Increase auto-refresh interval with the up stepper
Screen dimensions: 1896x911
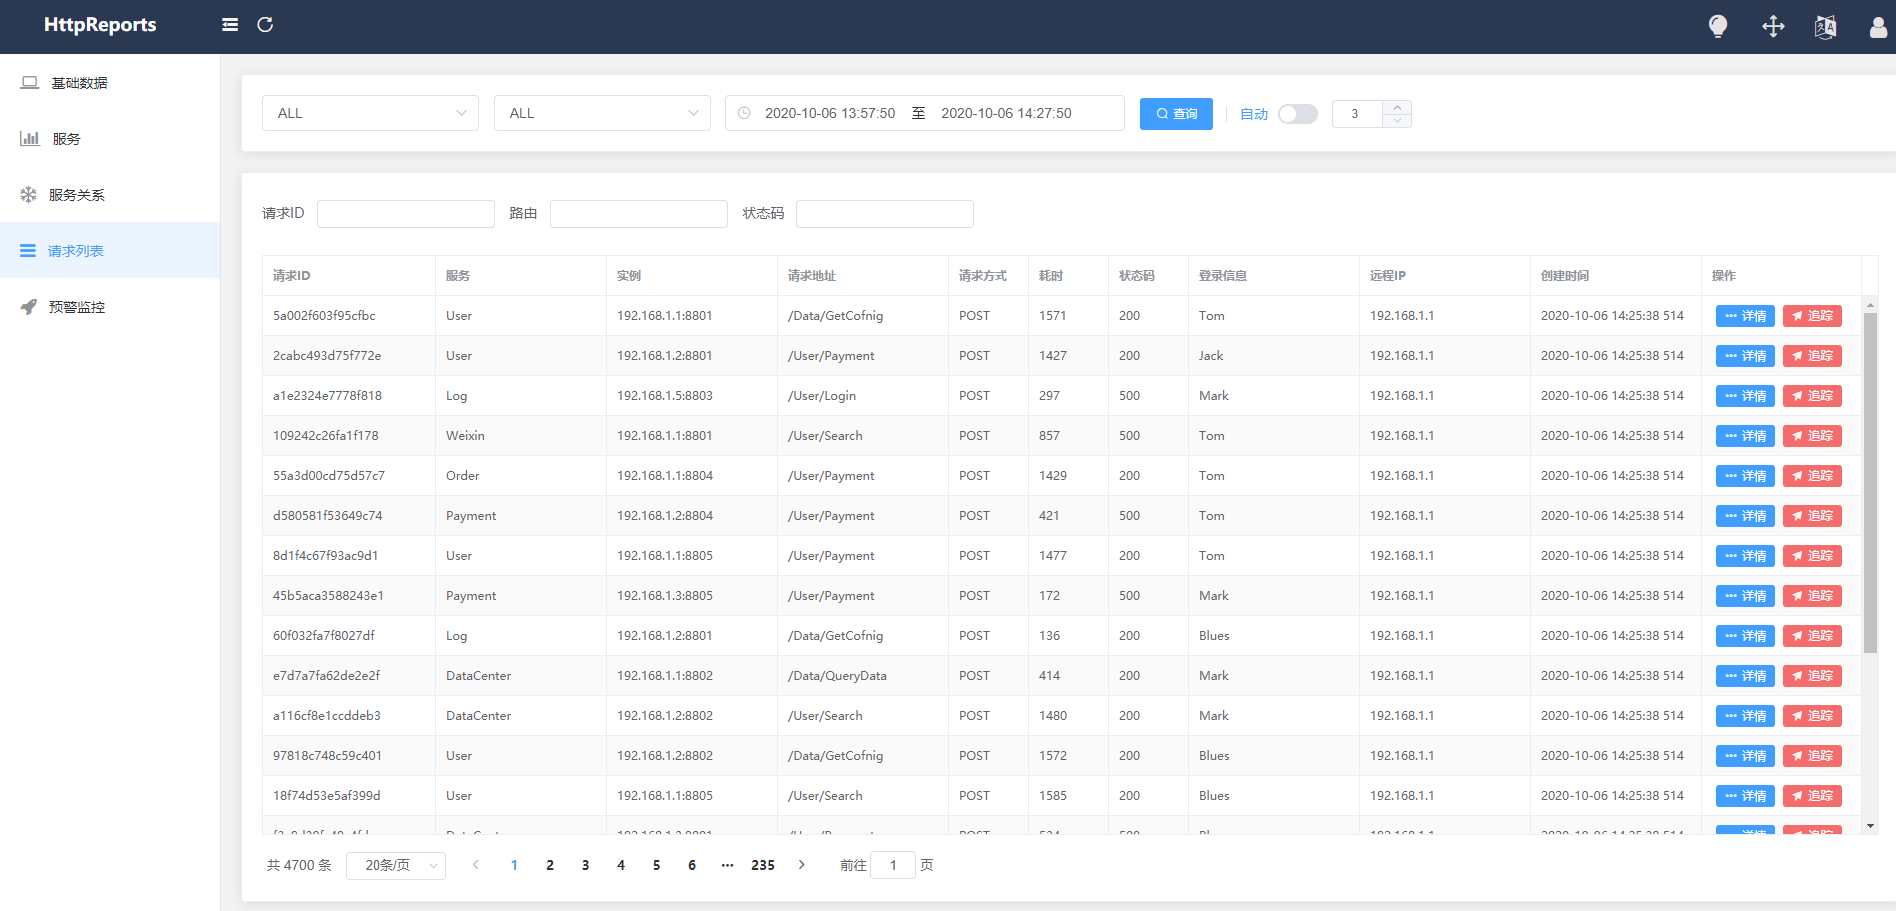1397,107
